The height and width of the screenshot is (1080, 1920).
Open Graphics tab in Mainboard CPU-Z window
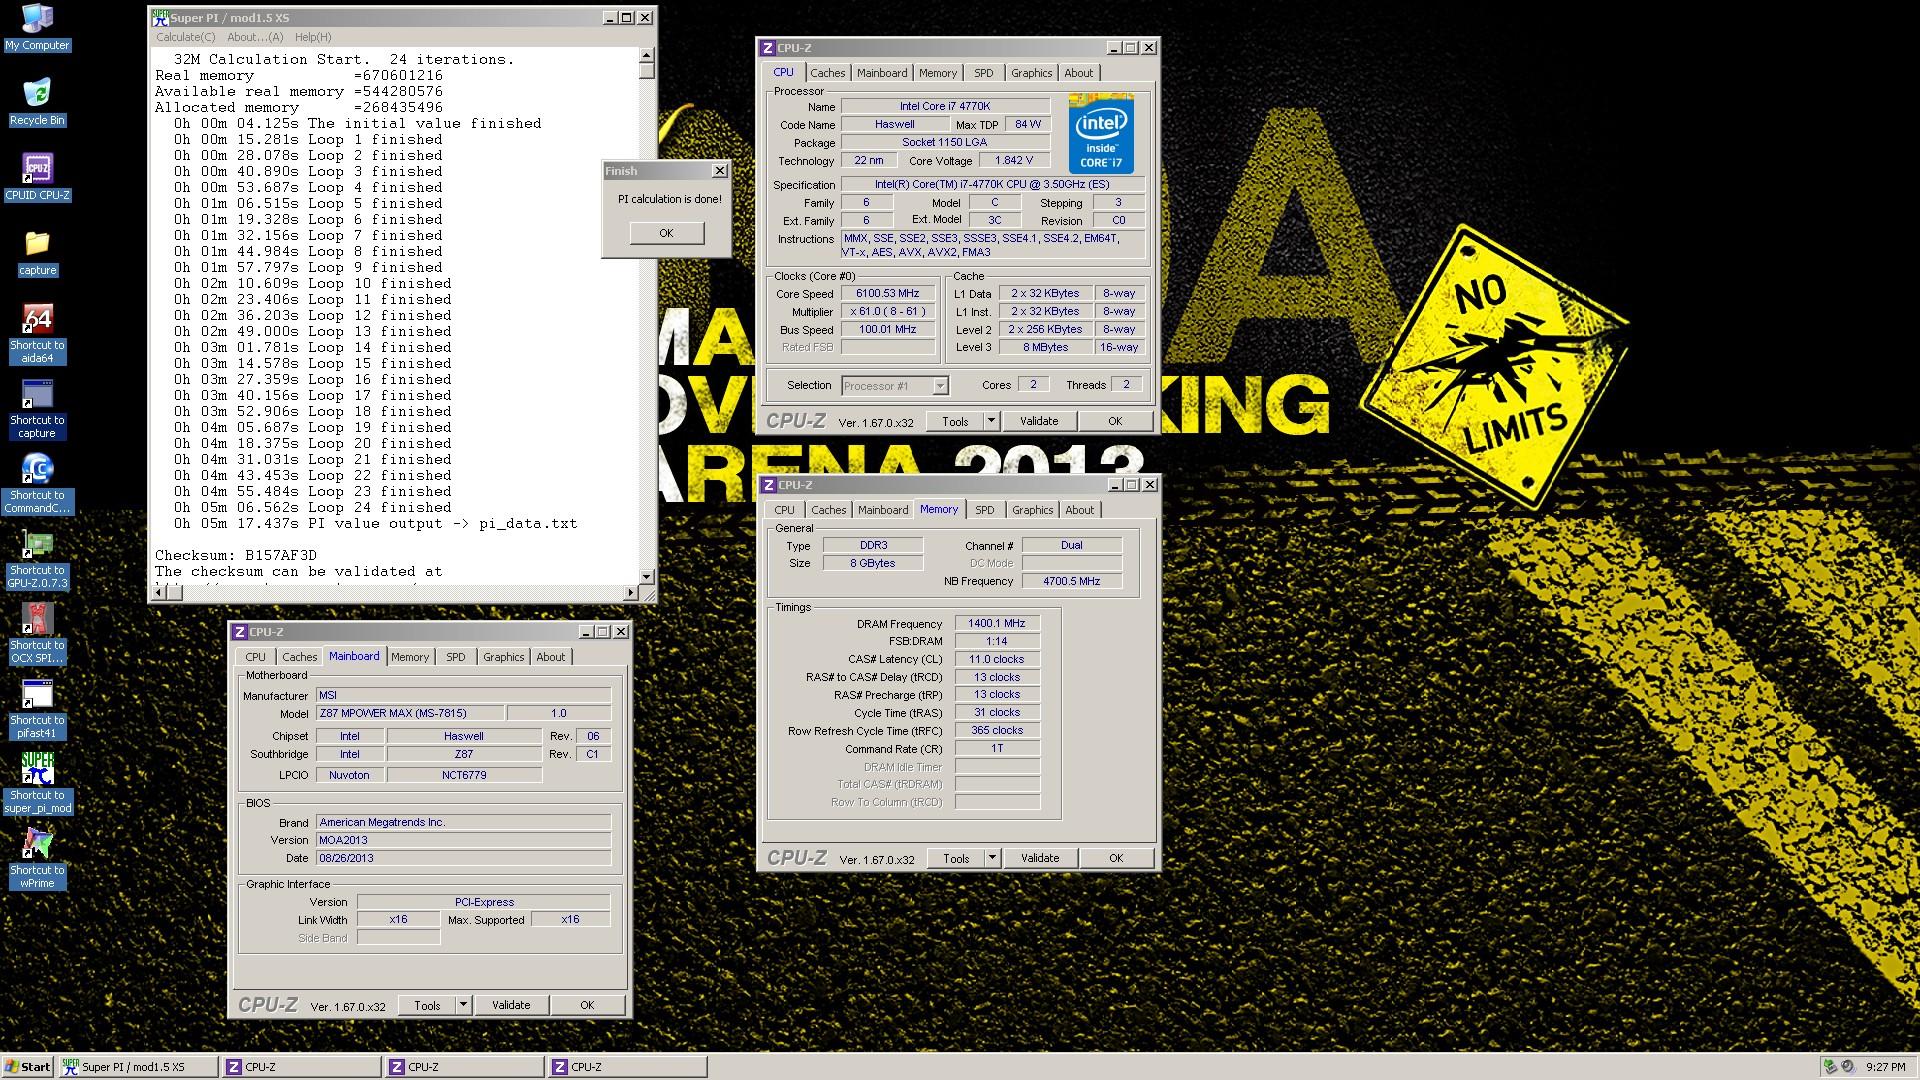[x=503, y=657]
